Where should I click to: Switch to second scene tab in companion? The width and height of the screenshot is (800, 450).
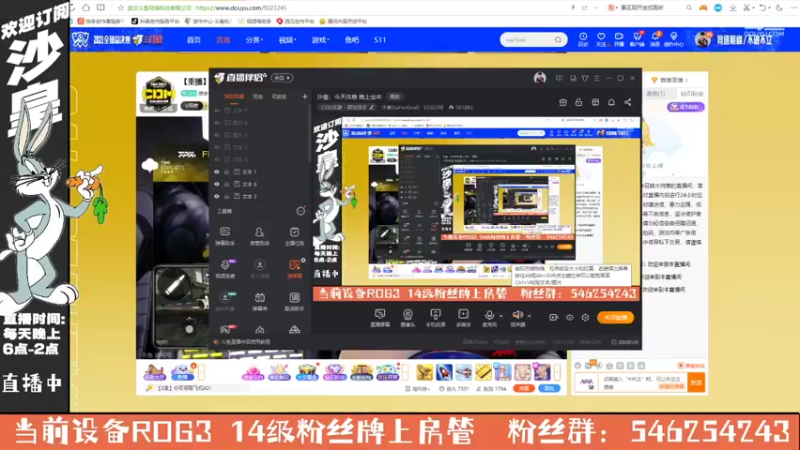(x=258, y=96)
